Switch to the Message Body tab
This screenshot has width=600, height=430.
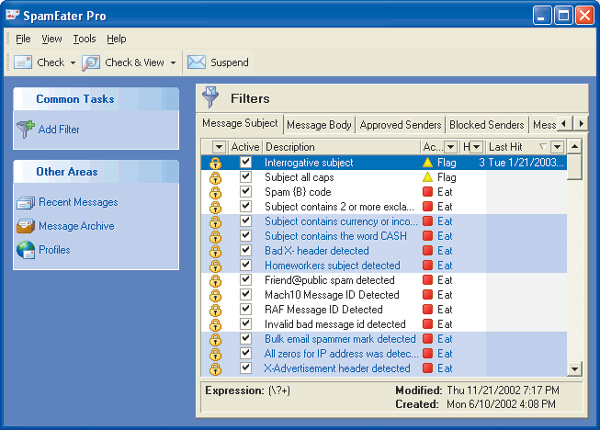coord(319,125)
